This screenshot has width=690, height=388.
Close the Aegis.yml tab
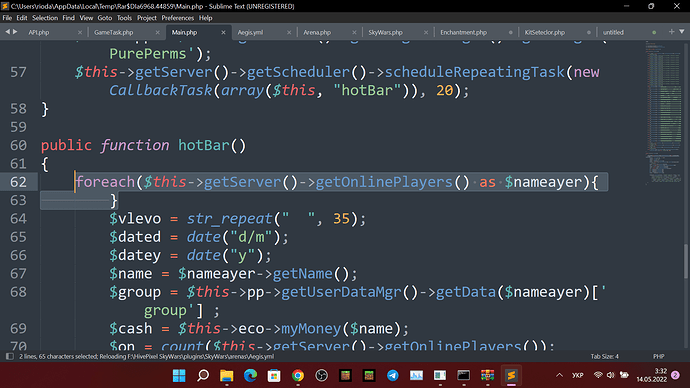tap(289, 32)
